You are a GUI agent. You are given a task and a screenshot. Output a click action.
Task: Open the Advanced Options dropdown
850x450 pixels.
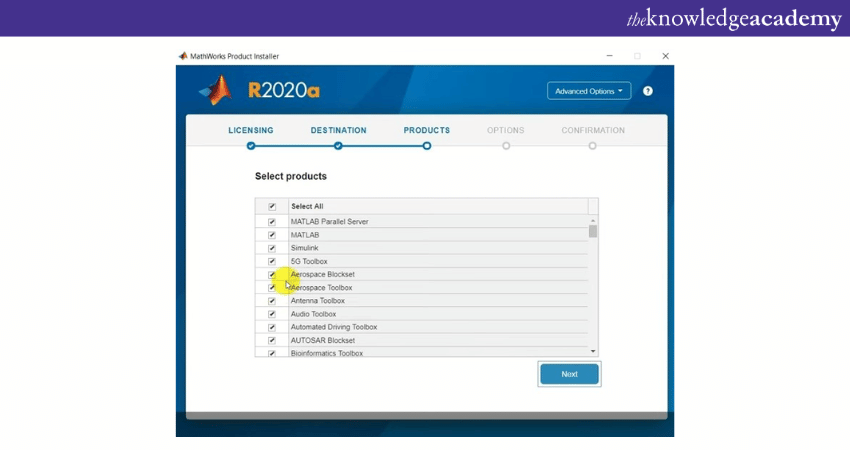click(x=589, y=91)
